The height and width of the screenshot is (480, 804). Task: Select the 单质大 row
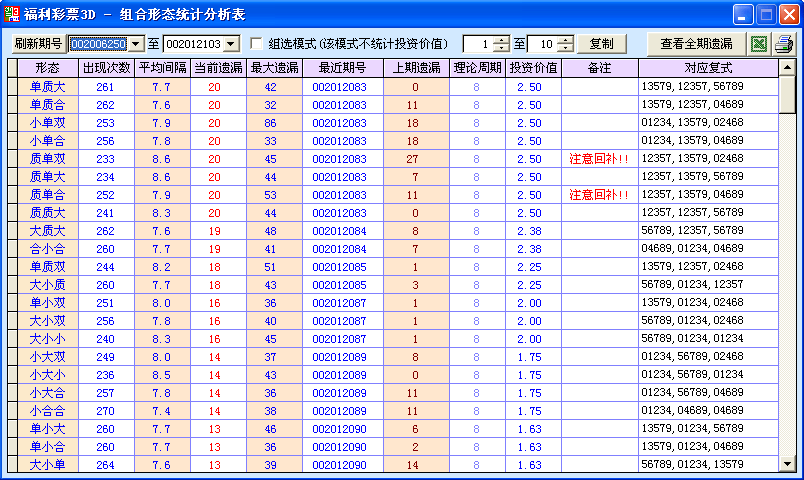47,87
